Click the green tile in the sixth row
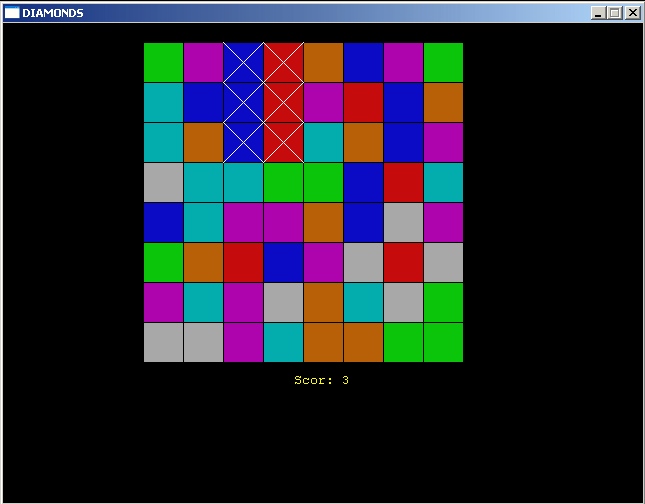This screenshot has height=504, width=645. click(163, 262)
